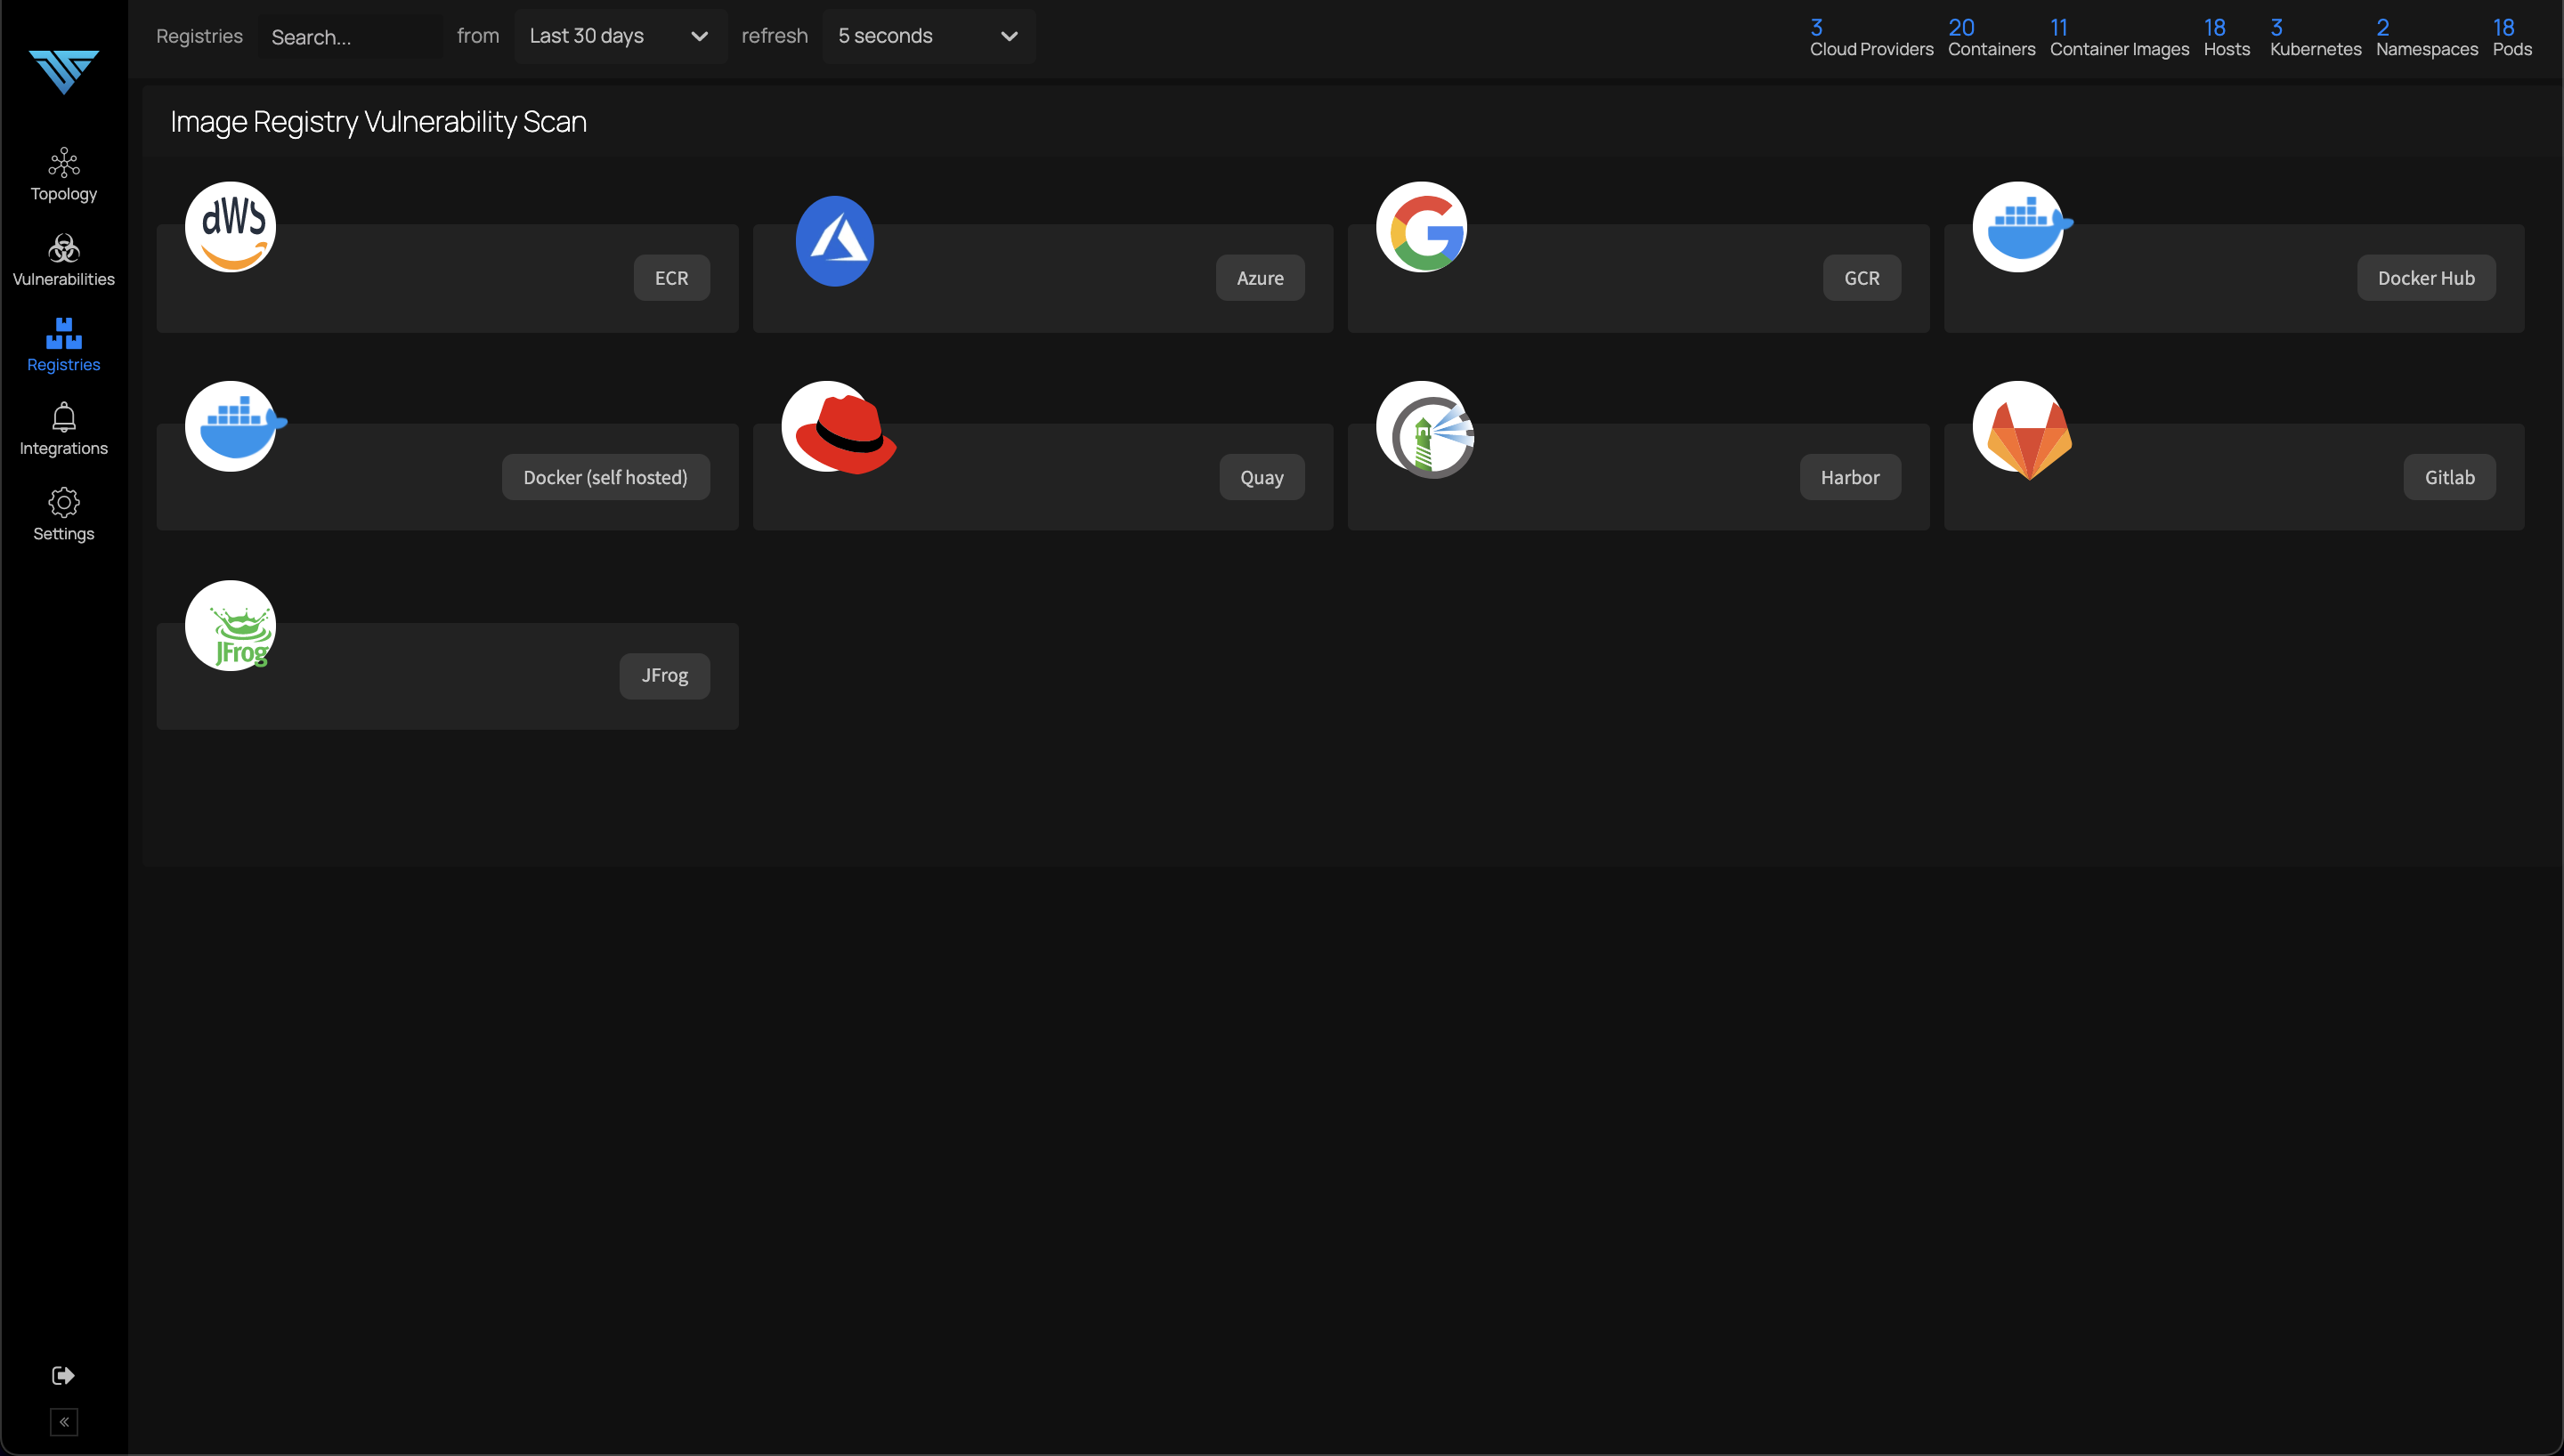The height and width of the screenshot is (1456, 2564).
Task: Open the Harbor registry
Action: pyautogui.click(x=1850, y=477)
